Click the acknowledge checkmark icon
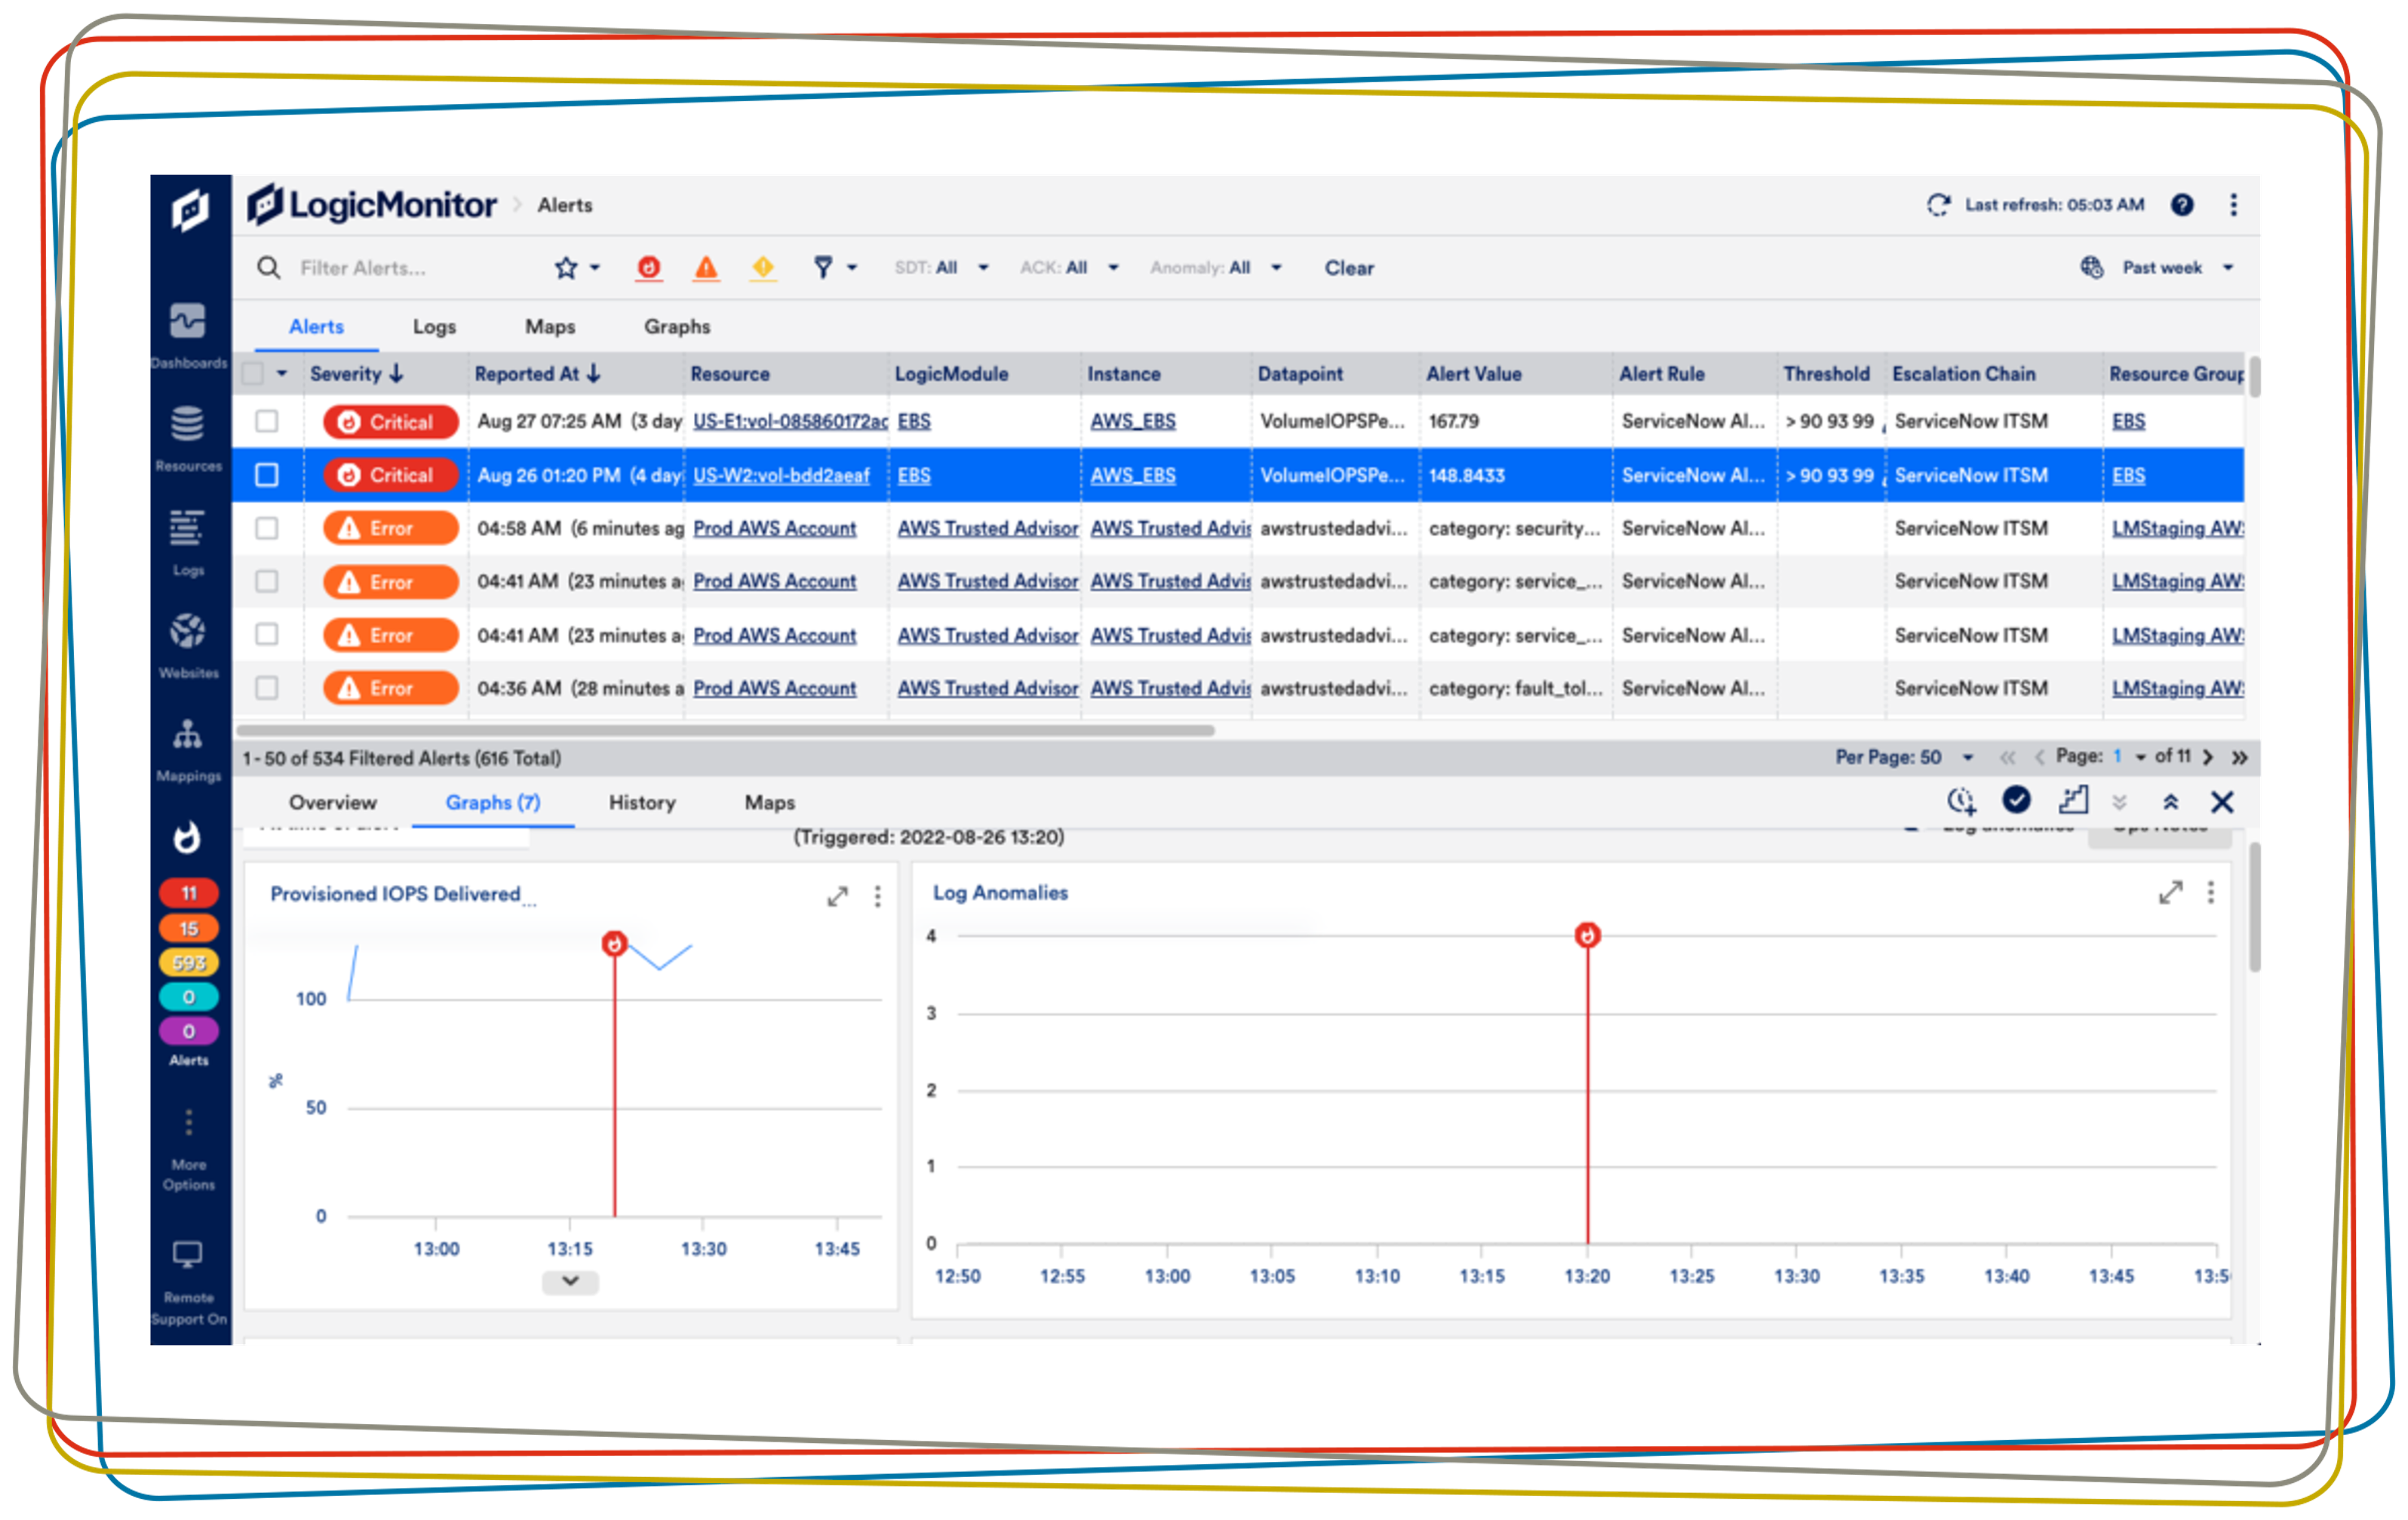The width and height of the screenshot is (2408, 1520). [x=2017, y=800]
